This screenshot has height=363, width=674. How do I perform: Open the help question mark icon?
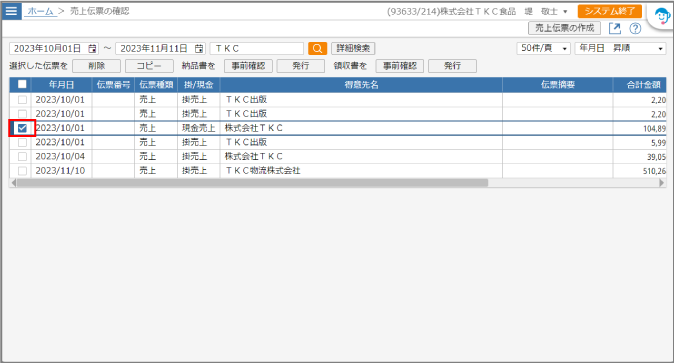pyautogui.click(x=635, y=28)
